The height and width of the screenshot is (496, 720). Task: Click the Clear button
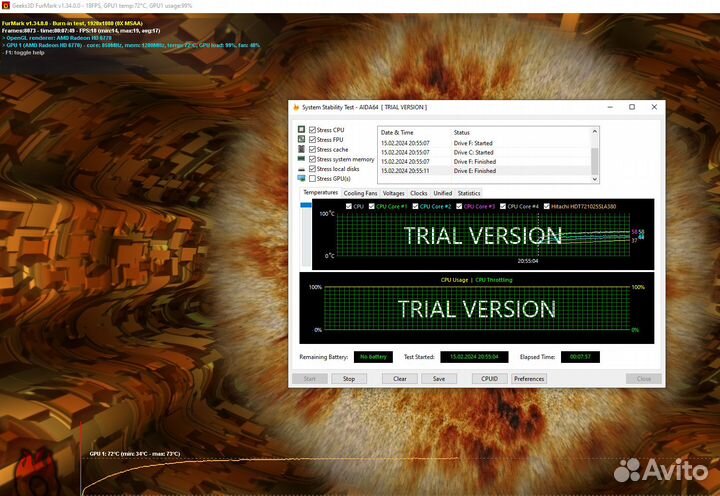pyautogui.click(x=399, y=379)
